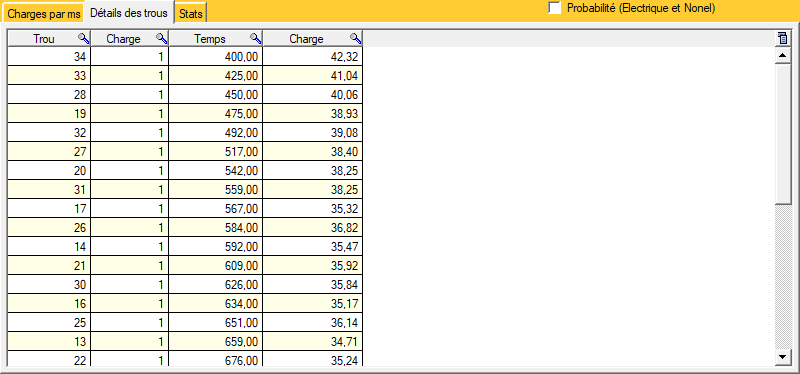Select cell with hole number 28

(x=49, y=95)
